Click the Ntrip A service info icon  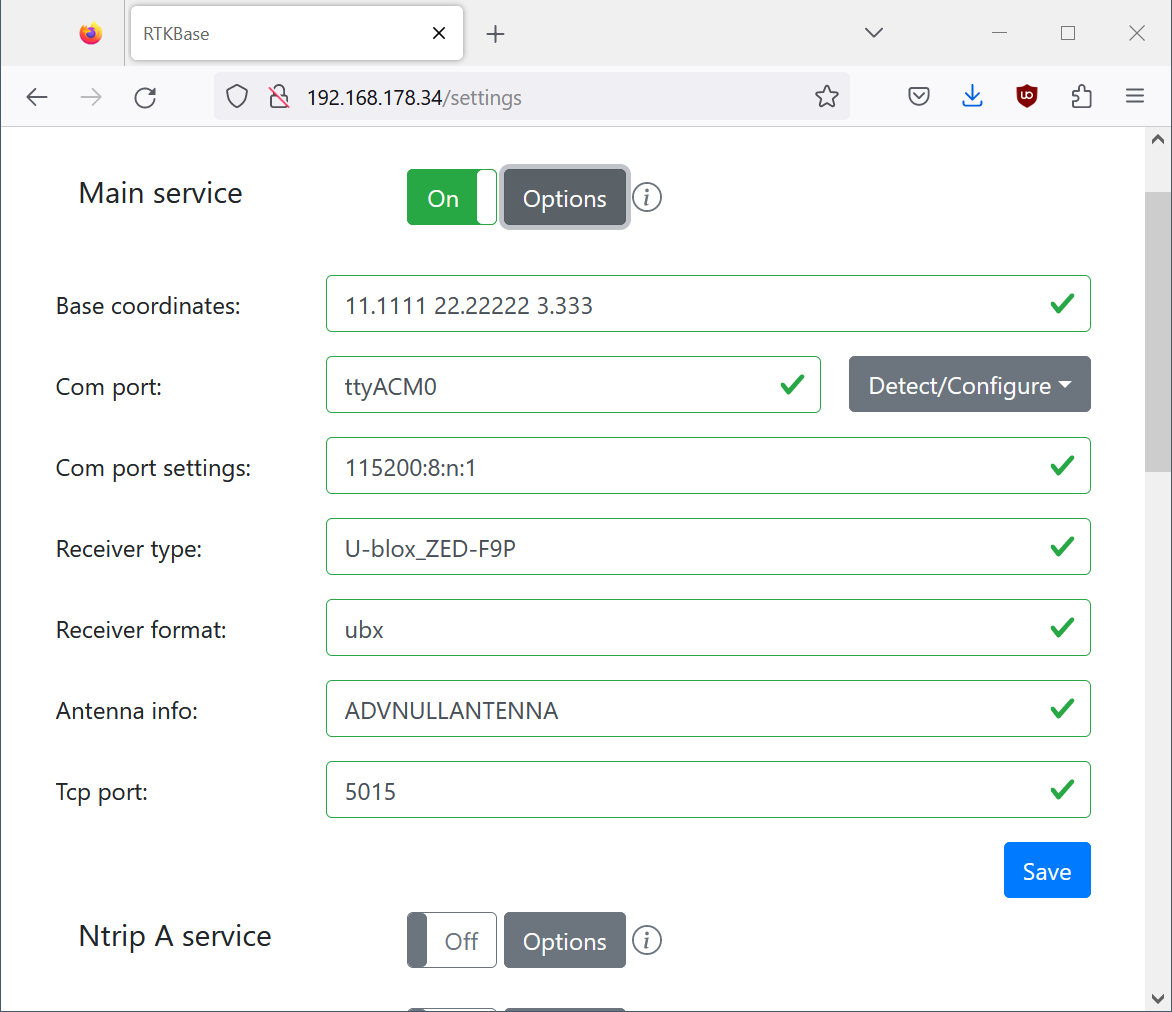click(x=647, y=941)
